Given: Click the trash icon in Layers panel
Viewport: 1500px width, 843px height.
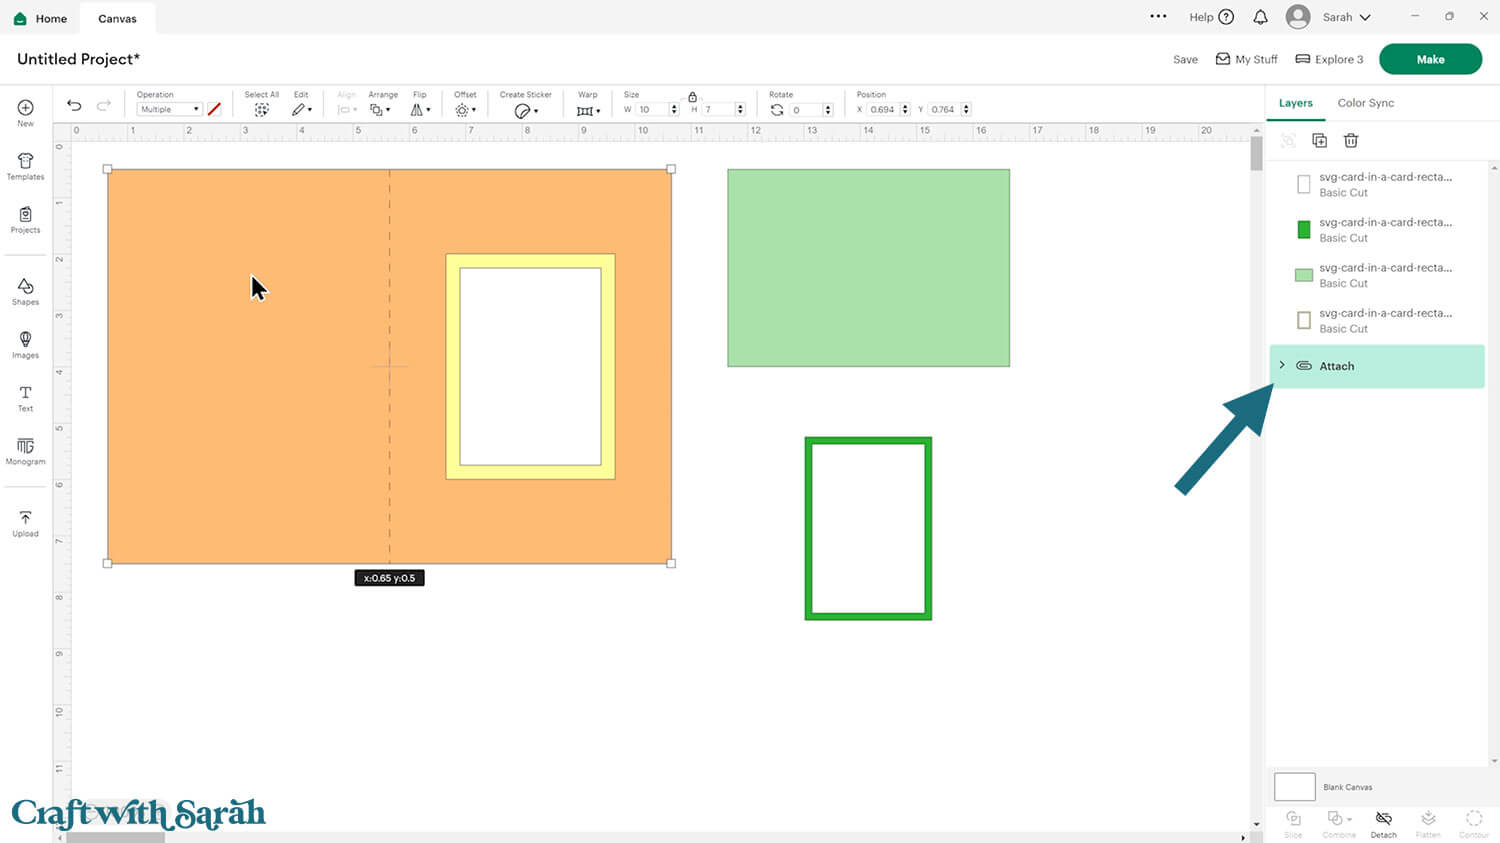Looking at the screenshot, I should click(x=1351, y=141).
